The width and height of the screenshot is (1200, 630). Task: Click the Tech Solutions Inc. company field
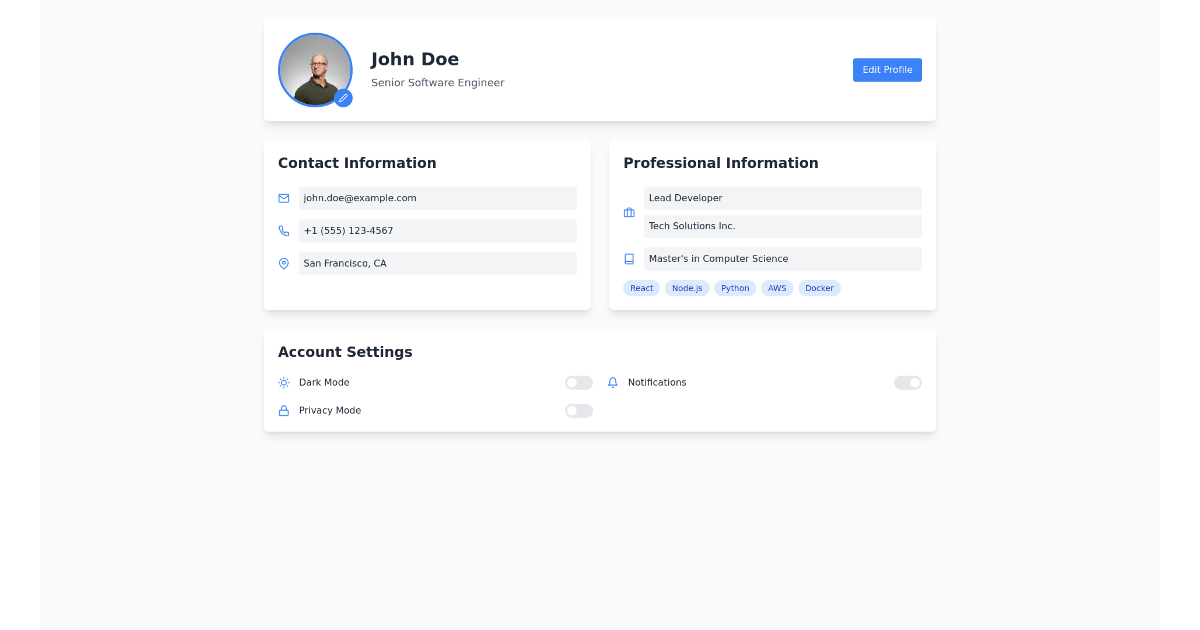(x=783, y=226)
